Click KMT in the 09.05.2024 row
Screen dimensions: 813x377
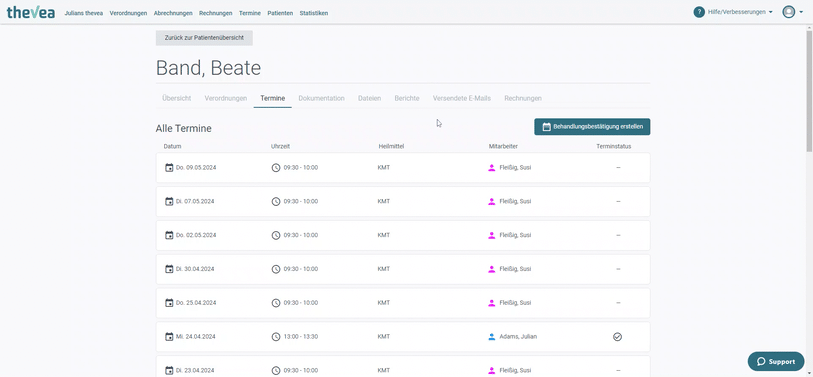coord(384,167)
